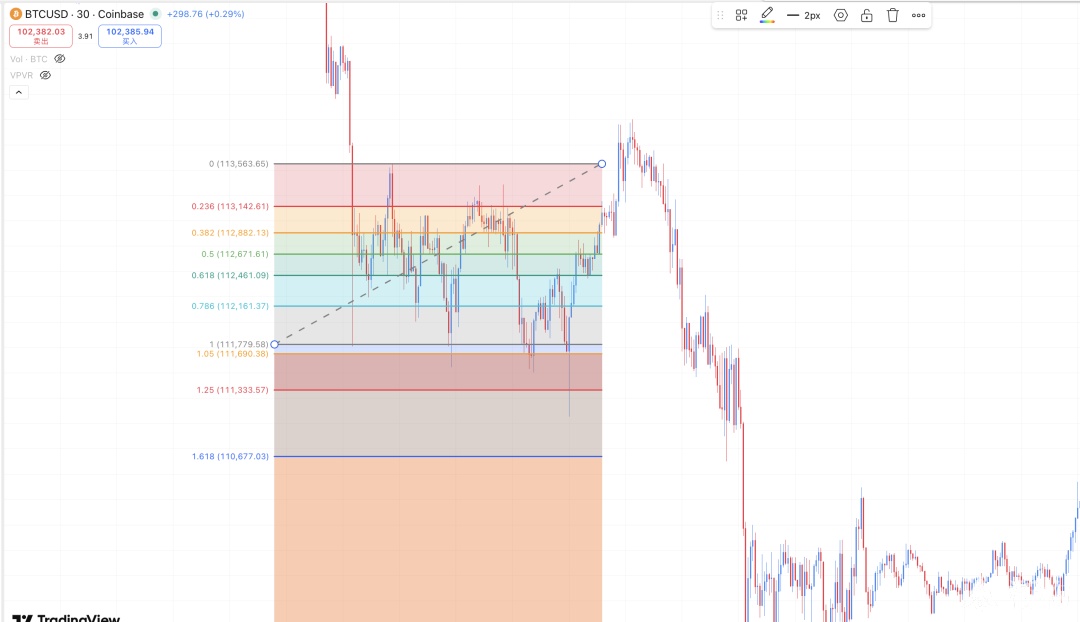This screenshot has height=622, width=1080.
Task: Click the TradingView logo
Action: (66, 617)
